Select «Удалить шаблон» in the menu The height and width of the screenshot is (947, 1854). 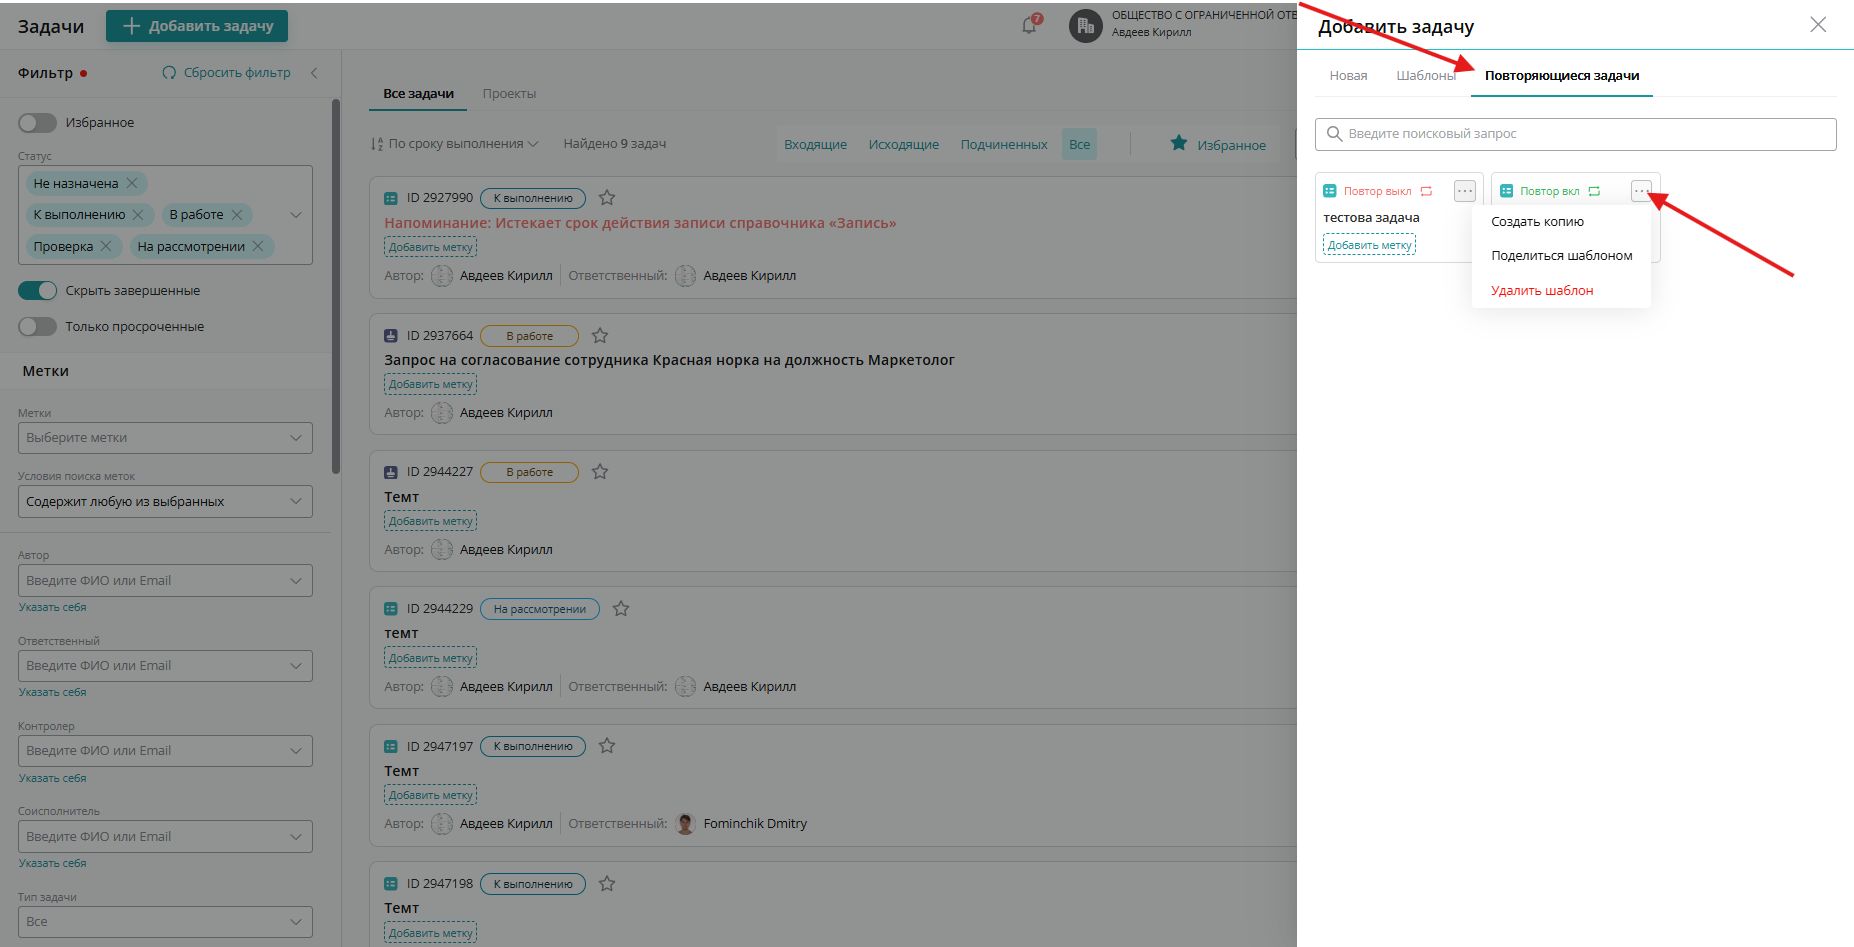[x=1542, y=291]
